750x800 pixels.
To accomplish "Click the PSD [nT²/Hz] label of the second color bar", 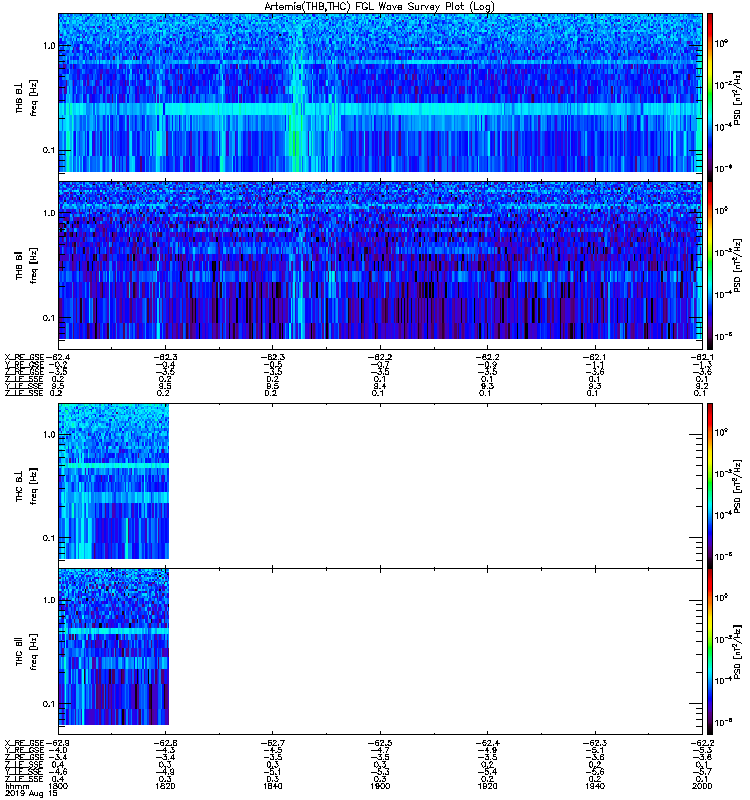I will (737, 265).
